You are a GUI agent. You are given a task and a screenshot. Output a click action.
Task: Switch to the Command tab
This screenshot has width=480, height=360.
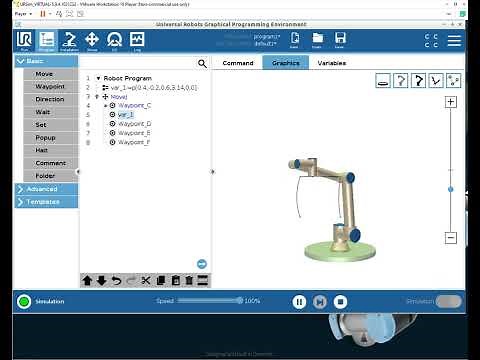click(238, 63)
